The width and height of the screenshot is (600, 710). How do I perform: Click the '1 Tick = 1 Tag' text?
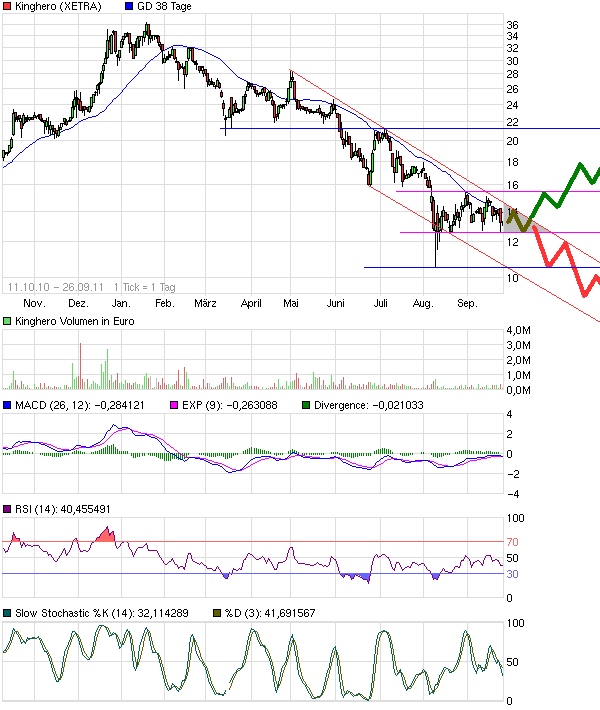point(144,287)
